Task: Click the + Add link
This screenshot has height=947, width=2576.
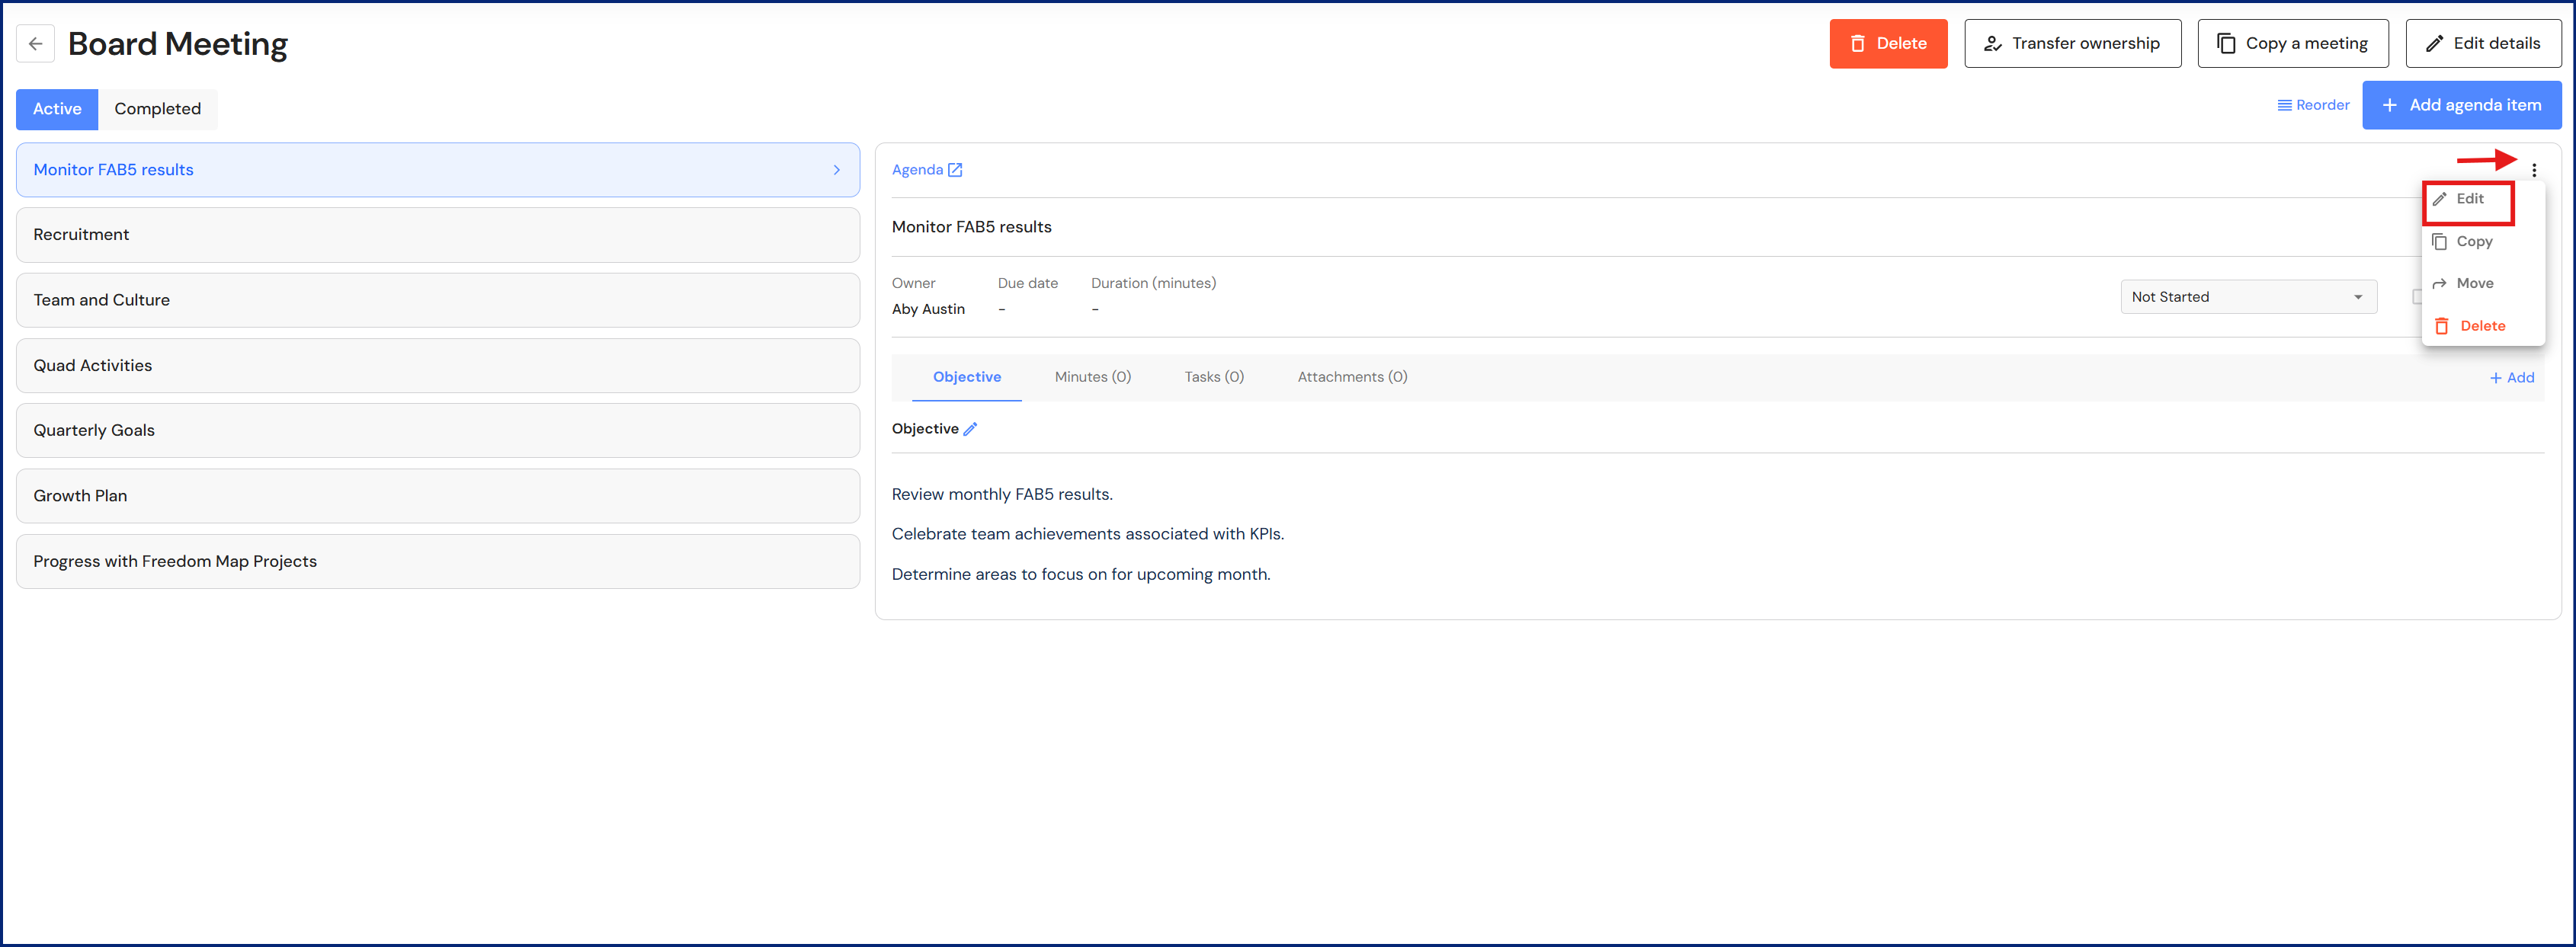Action: (2511, 378)
